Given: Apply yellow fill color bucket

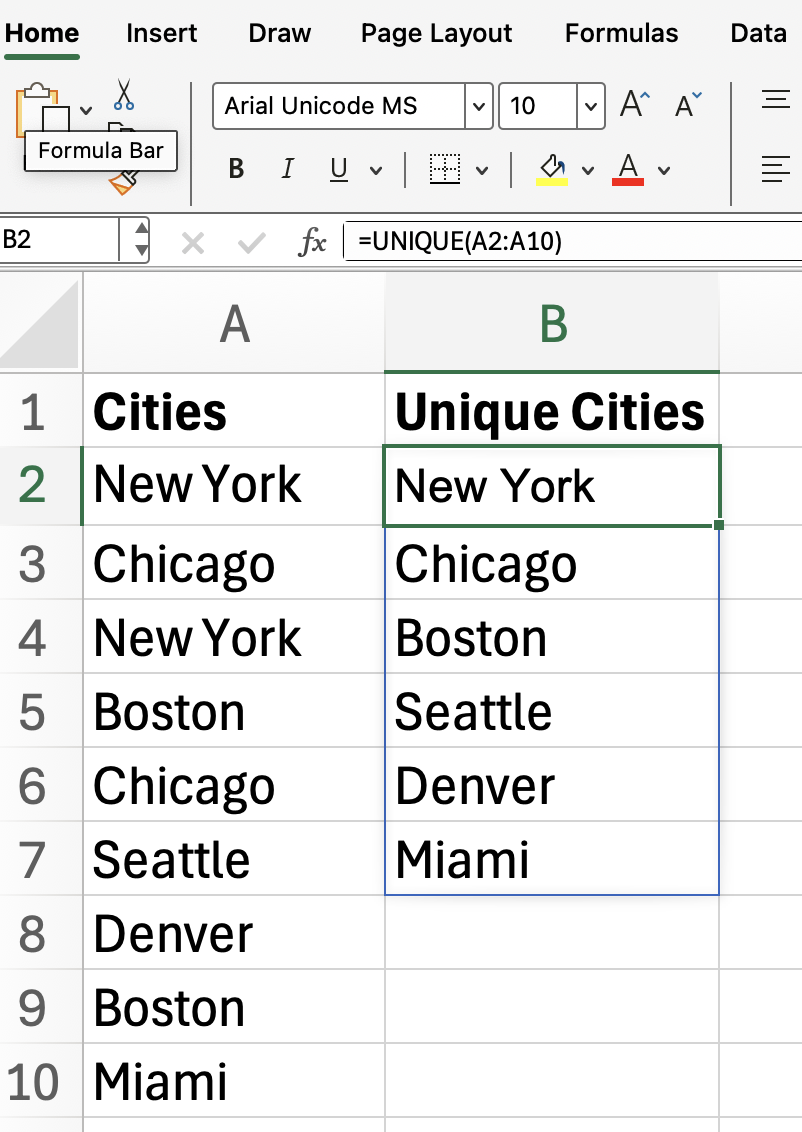Looking at the screenshot, I should pos(552,170).
